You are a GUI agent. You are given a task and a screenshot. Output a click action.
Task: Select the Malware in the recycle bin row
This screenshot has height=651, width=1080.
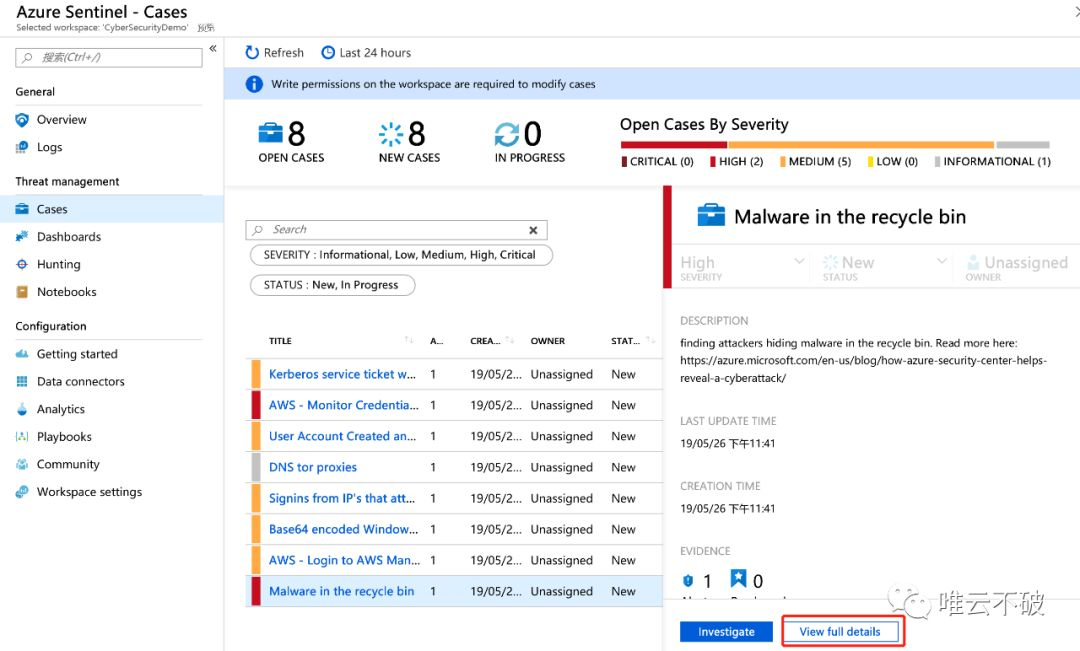pyautogui.click(x=455, y=591)
